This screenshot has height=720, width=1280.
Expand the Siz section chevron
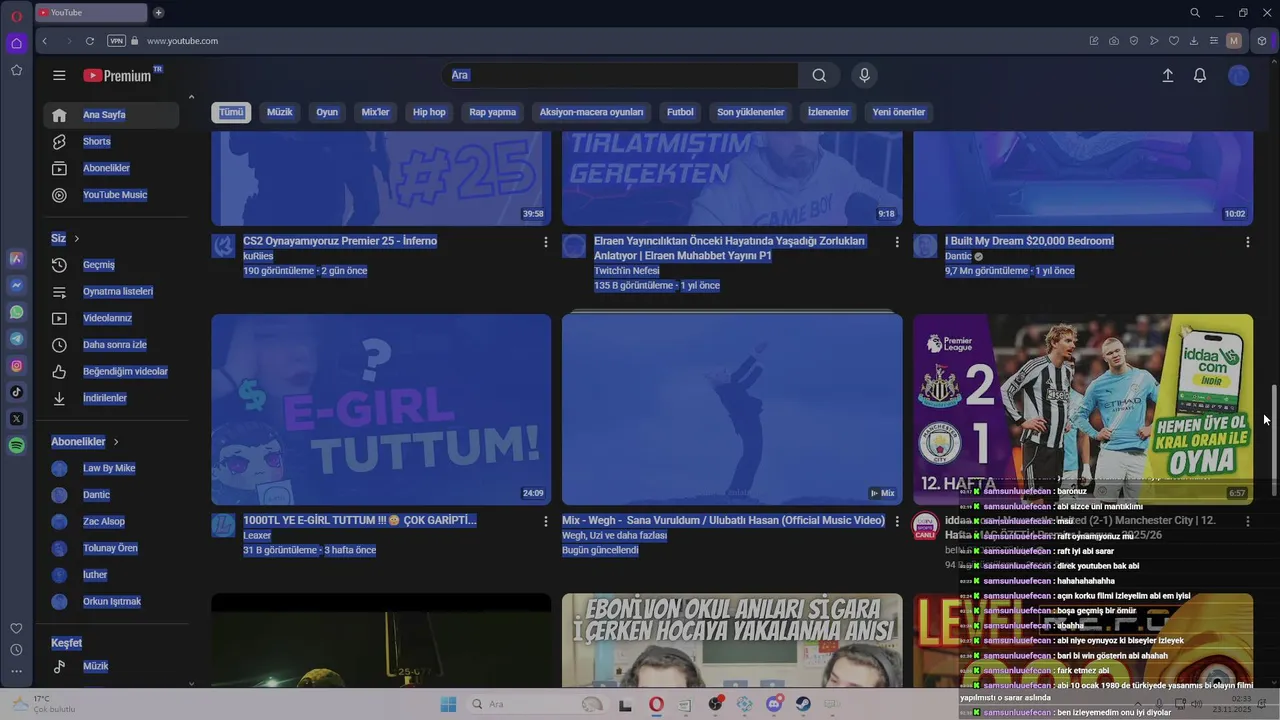[76, 238]
